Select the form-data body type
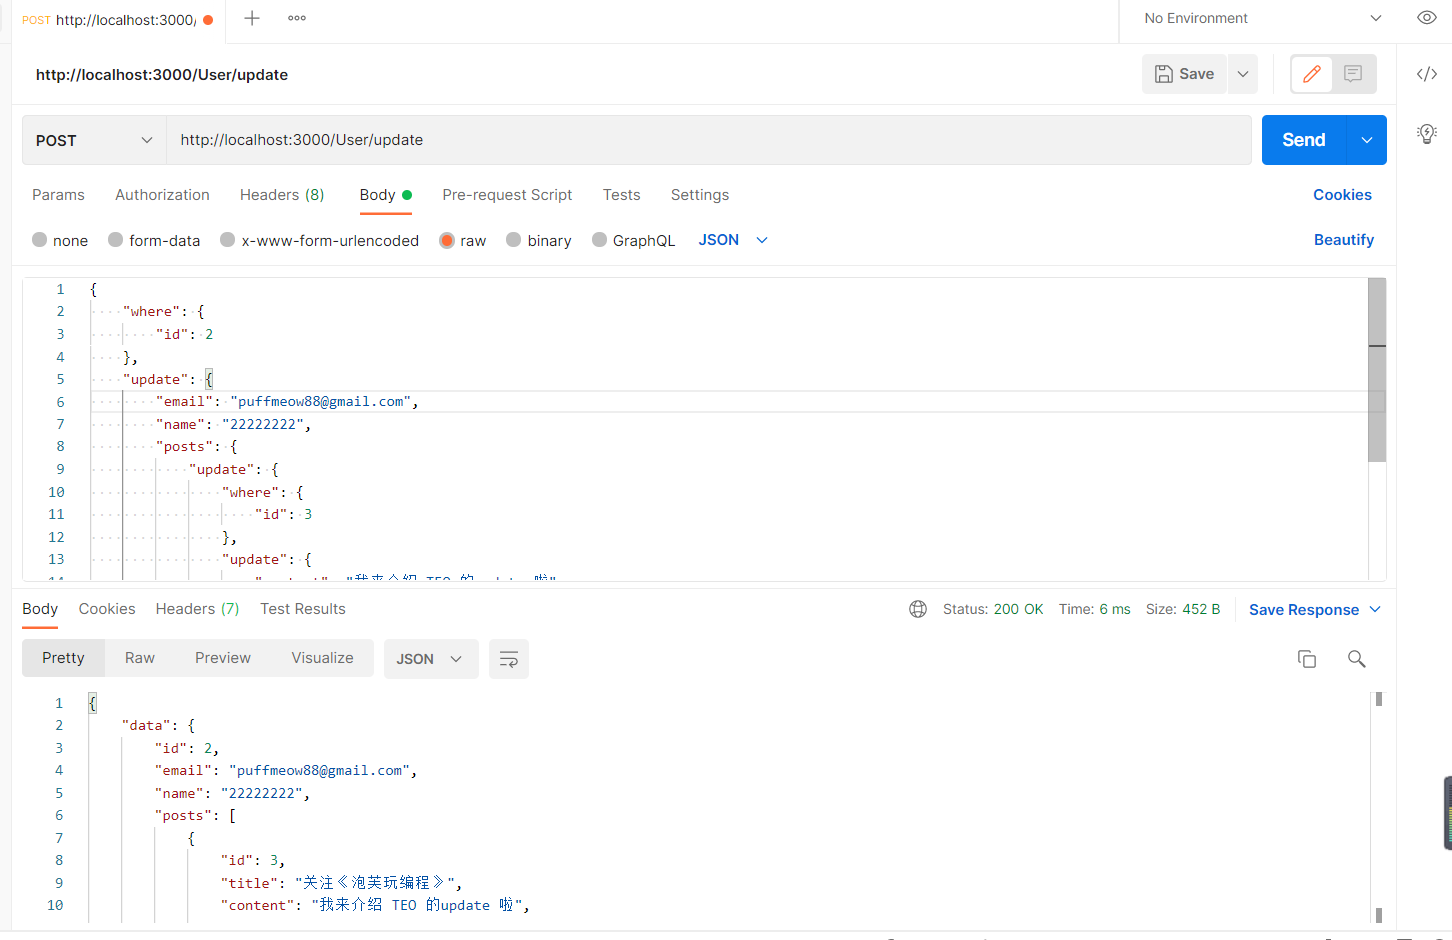The width and height of the screenshot is (1452, 940). tap(154, 240)
